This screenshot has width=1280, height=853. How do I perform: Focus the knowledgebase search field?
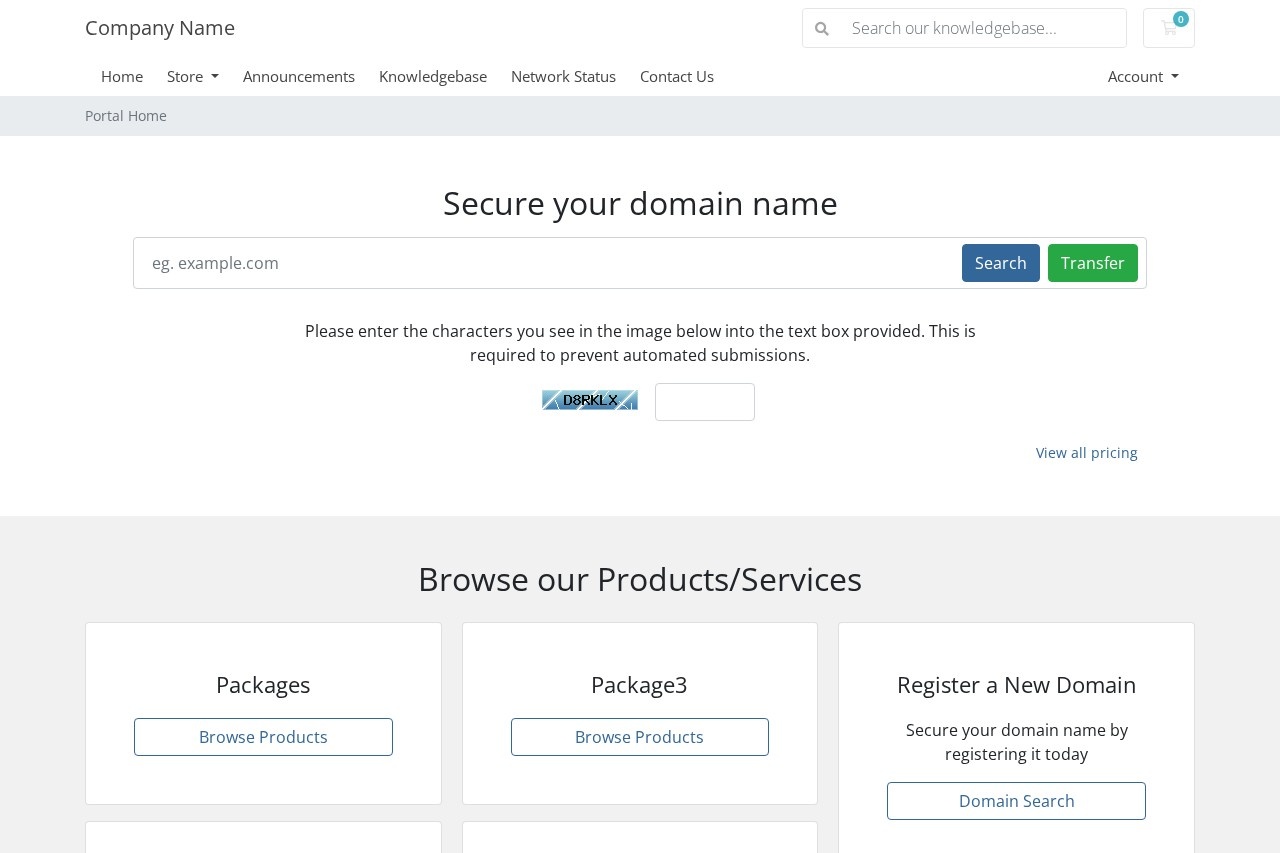click(x=983, y=29)
